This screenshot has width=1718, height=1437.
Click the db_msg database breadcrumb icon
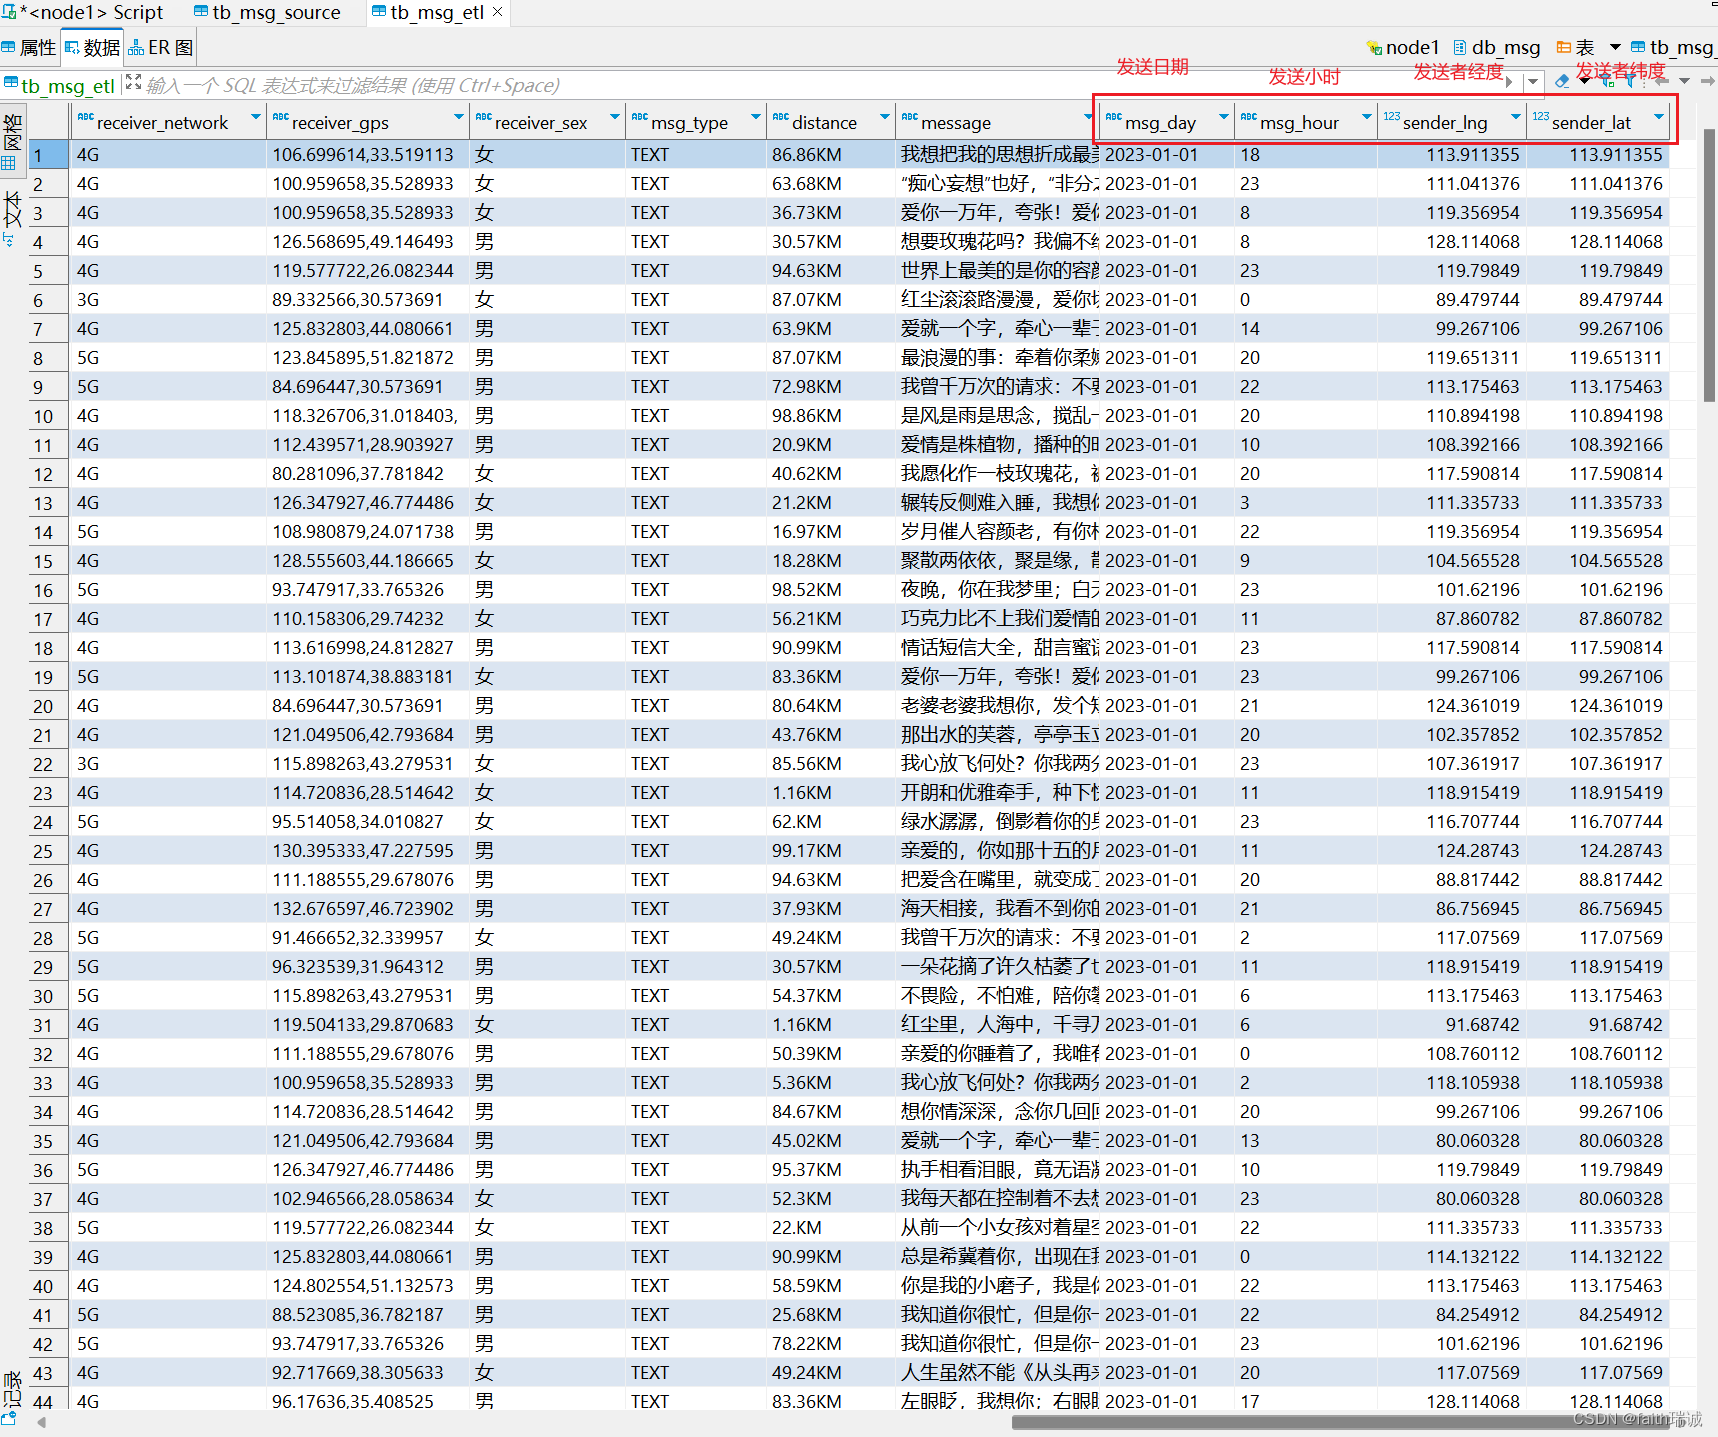click(x=1460, y=48)
